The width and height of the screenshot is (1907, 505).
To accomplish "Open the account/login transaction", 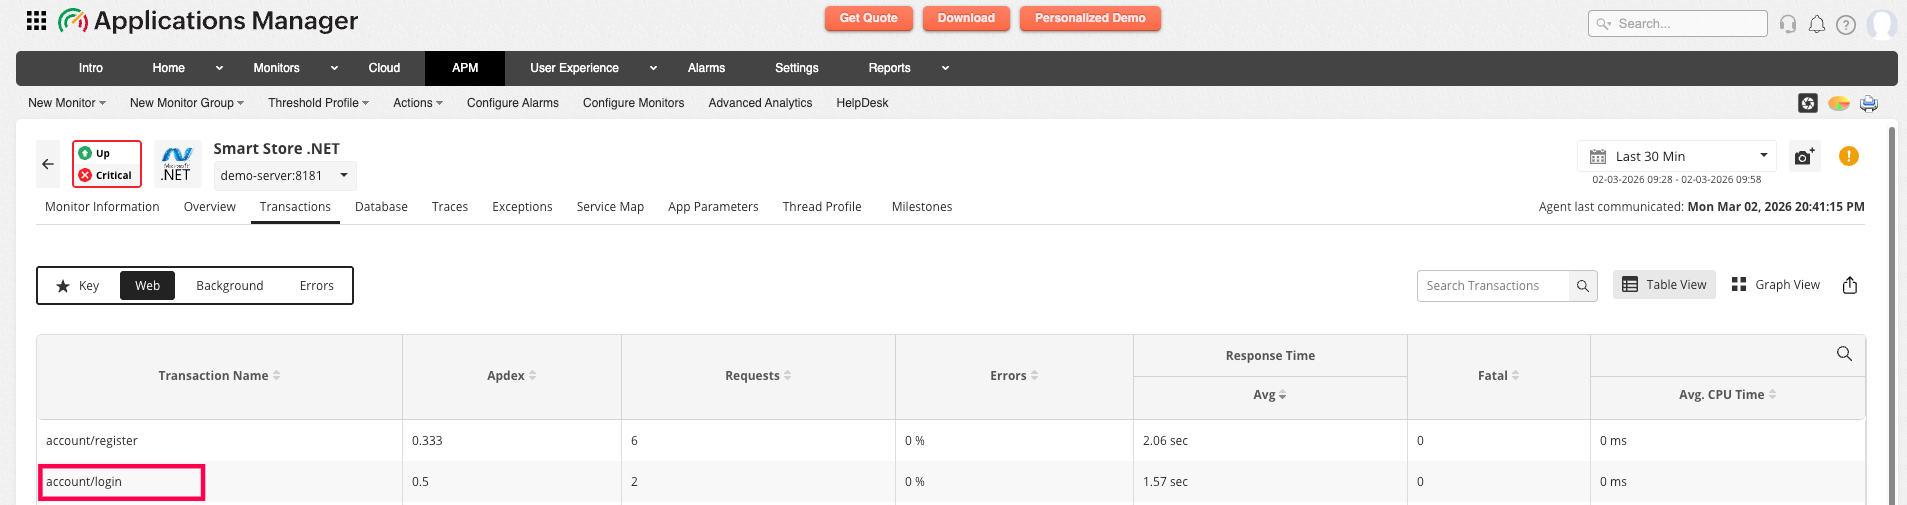I will [x=84, y=482].
